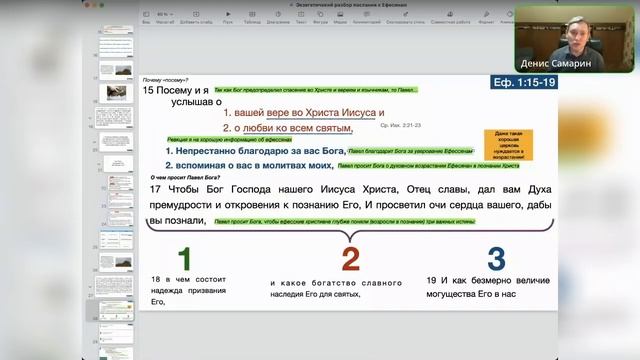Screen dimensions: 640x360
Task: Select the line 'вашей вере во Христа Иисуса и'
Action: [304, 113]
